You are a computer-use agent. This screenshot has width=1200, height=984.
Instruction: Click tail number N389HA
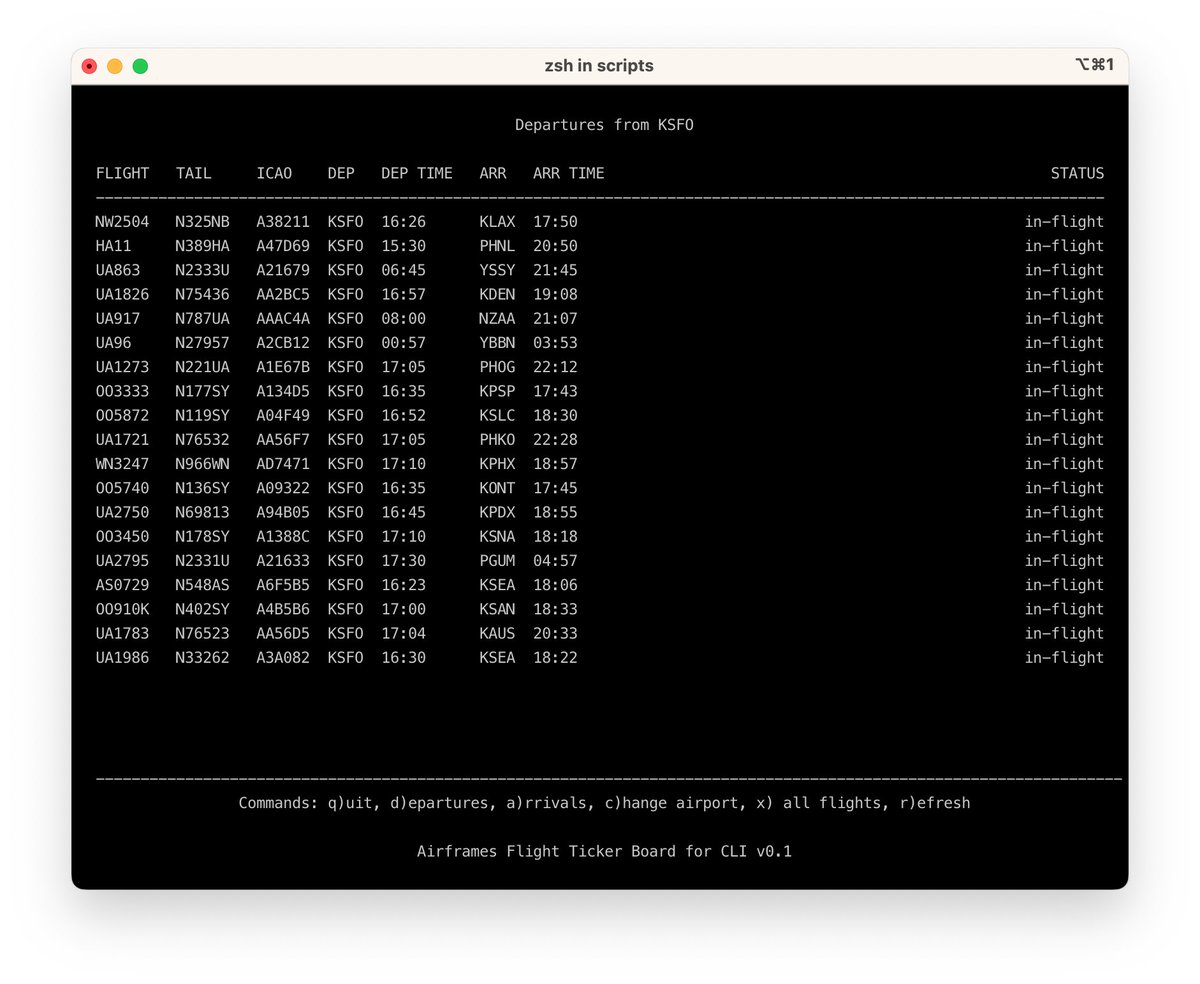(203, 246)
